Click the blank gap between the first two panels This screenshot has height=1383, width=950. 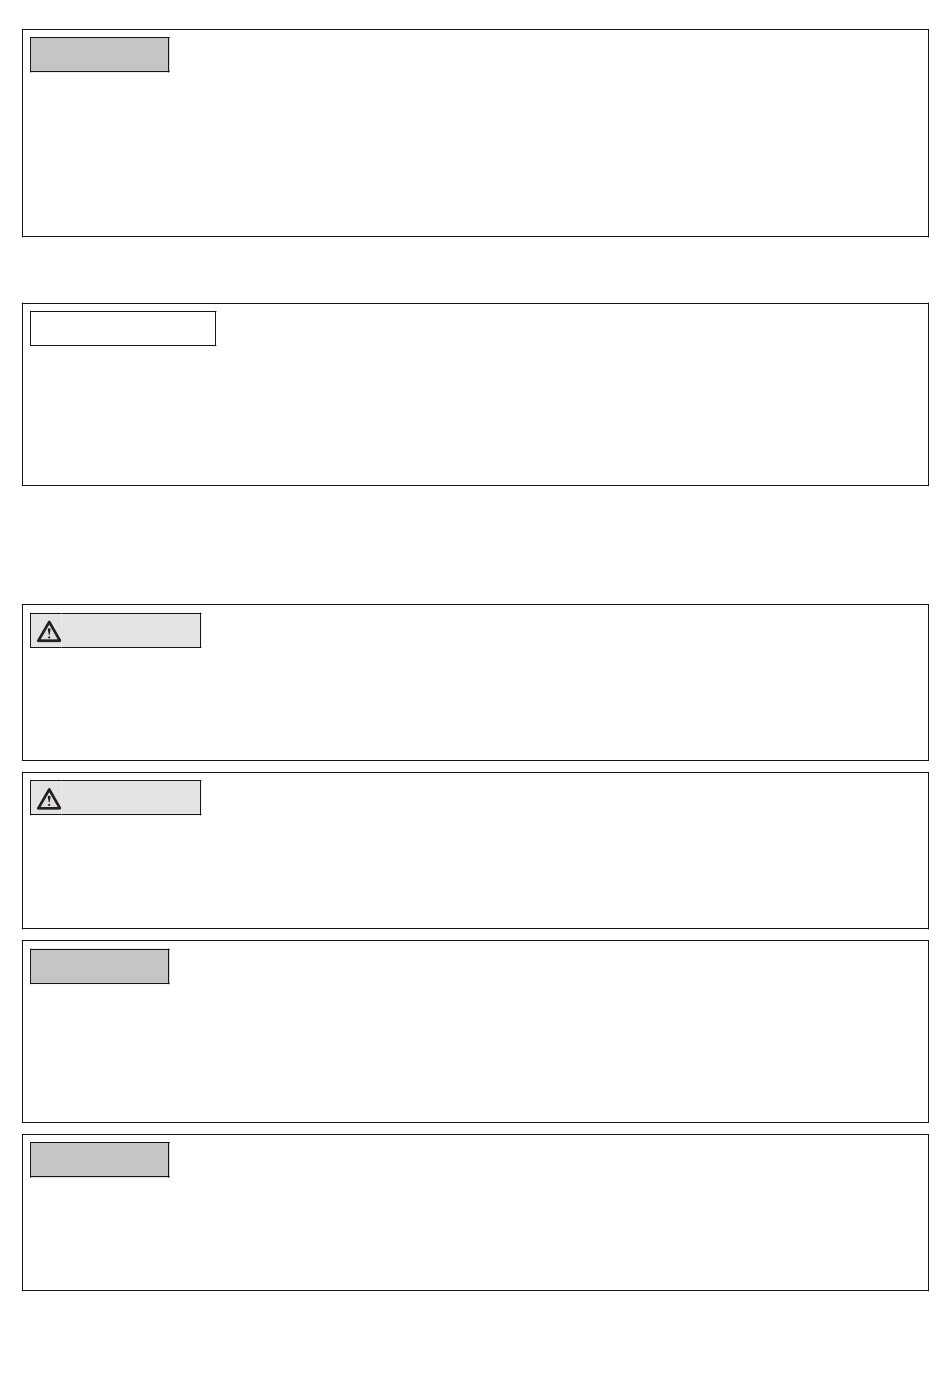475,270
